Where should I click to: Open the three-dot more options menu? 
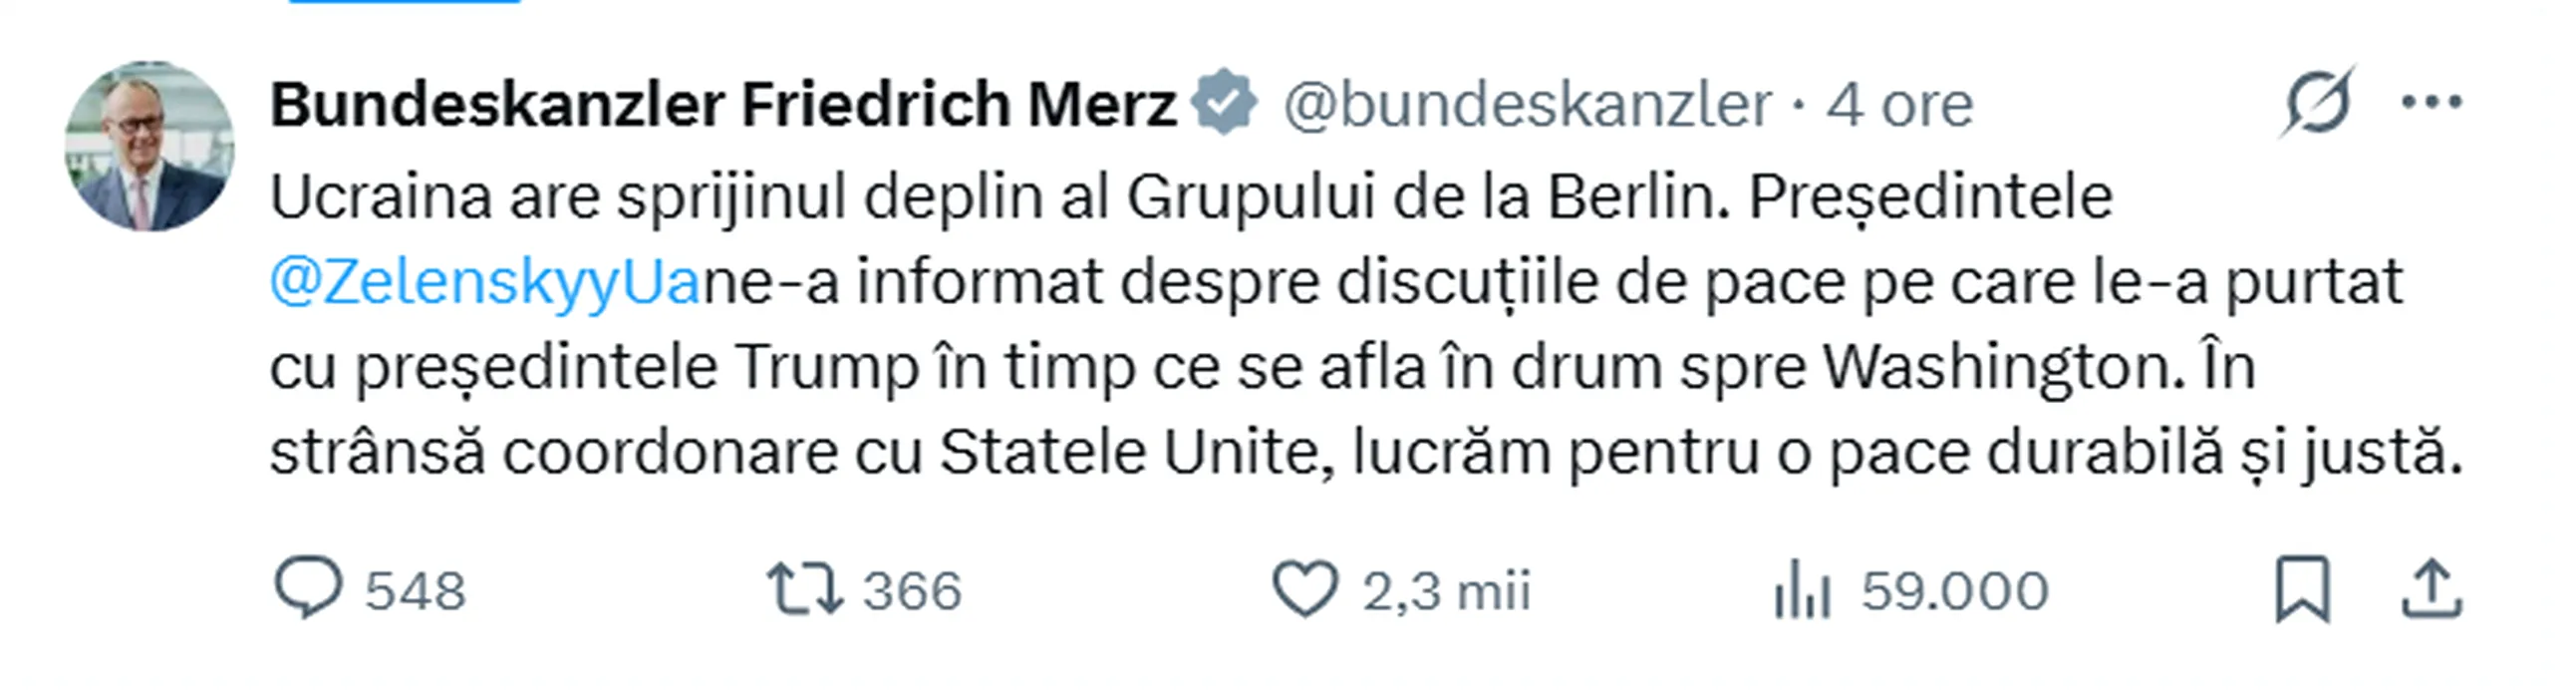pos(2432,102)
